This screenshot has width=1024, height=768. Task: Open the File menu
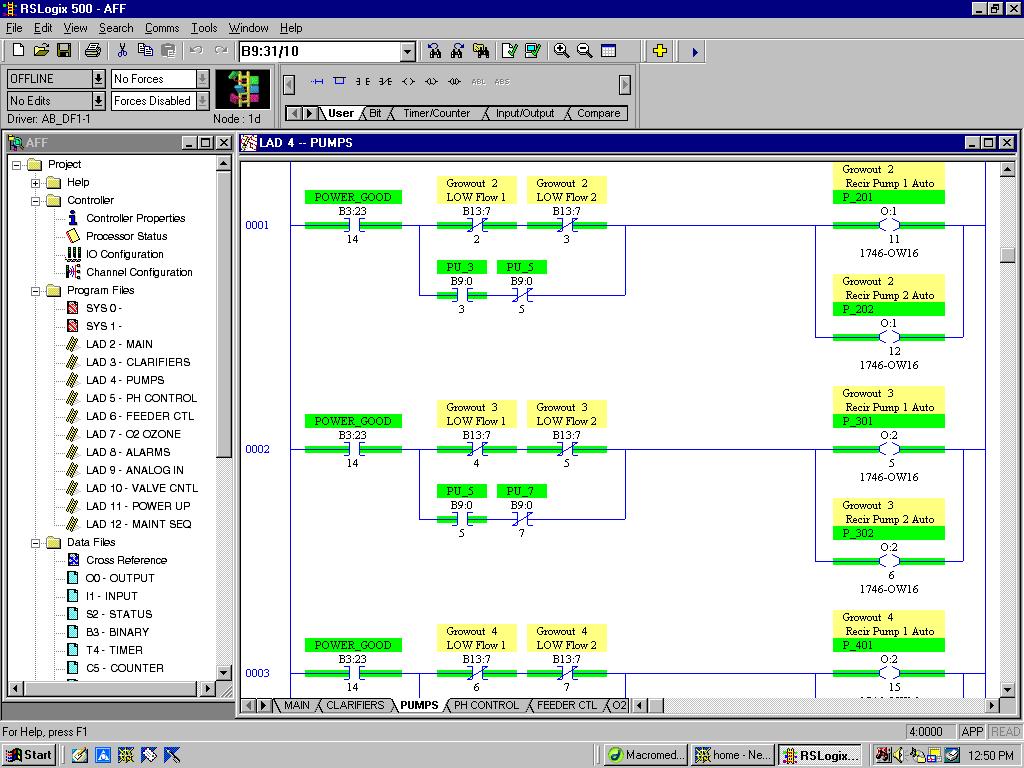point(14,28)
